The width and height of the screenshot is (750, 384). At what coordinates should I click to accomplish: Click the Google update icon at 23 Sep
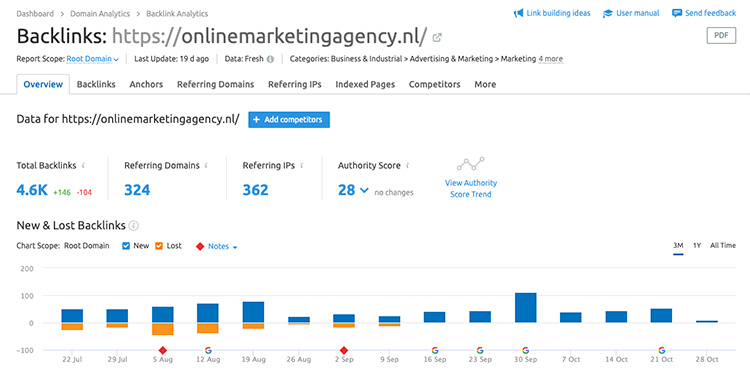480,351
